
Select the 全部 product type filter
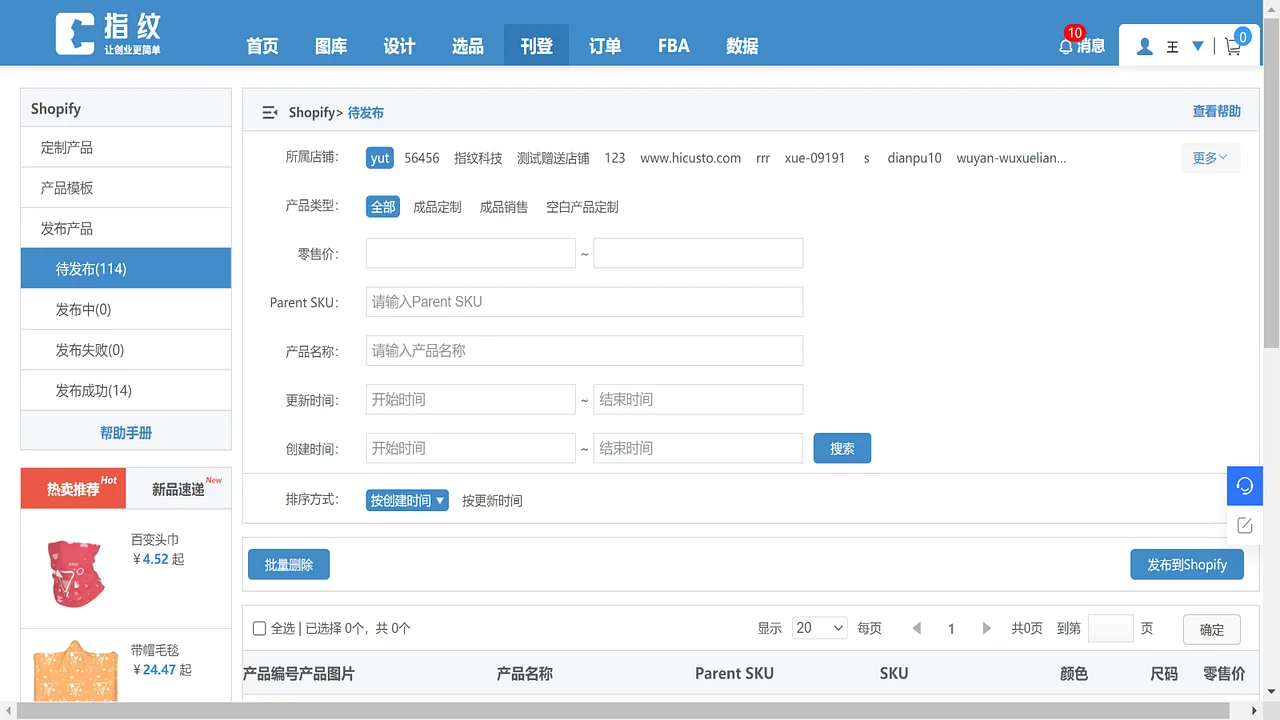pos(382,206)
